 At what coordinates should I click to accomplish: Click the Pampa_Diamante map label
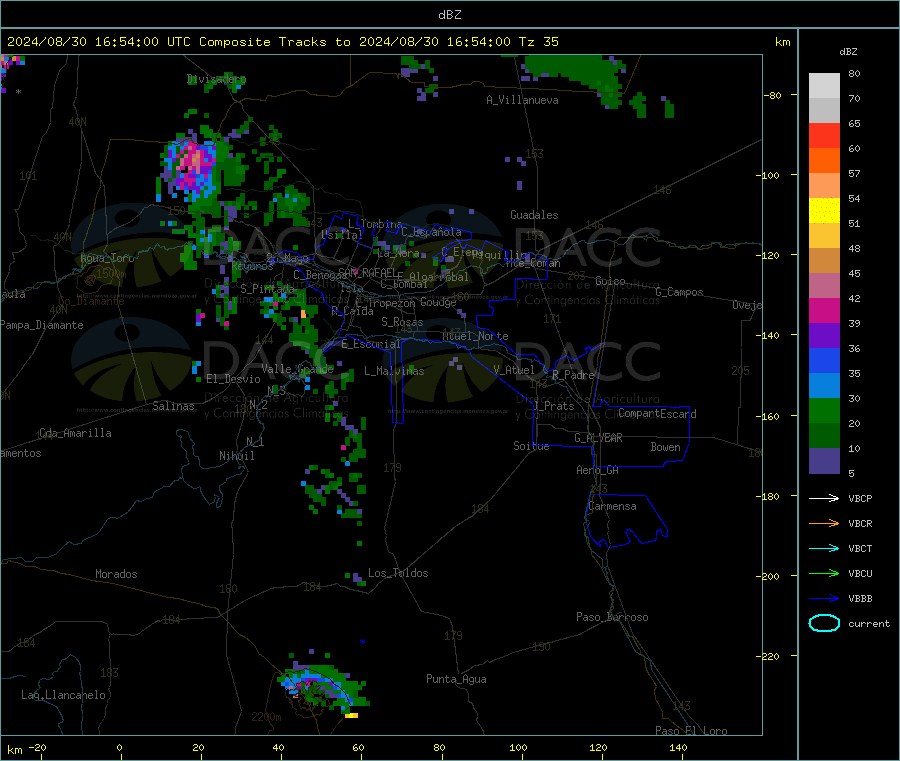coord(42,325)
